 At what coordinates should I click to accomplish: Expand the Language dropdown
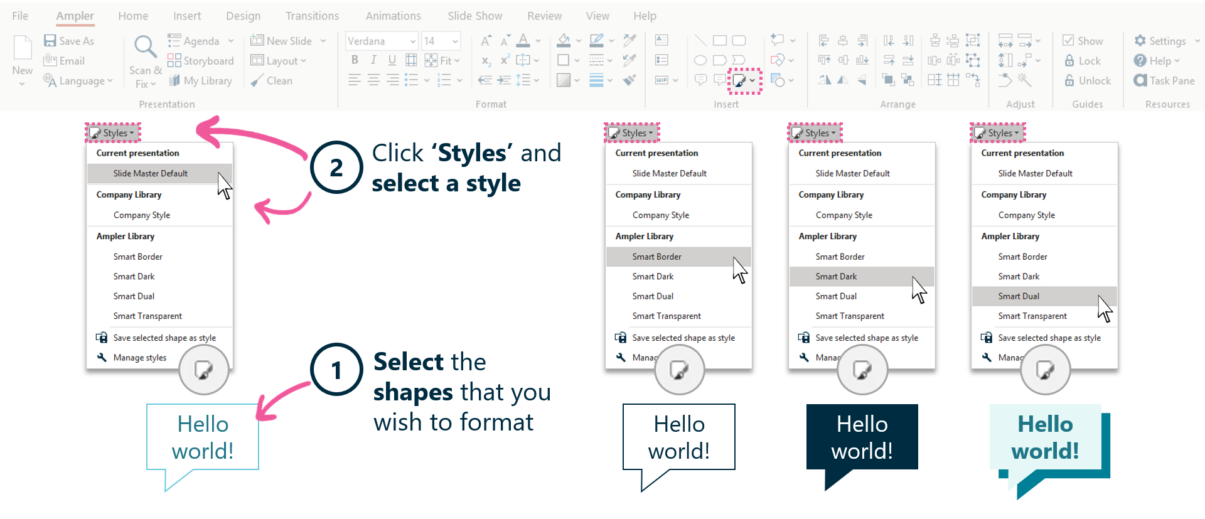tap(111, 81)
